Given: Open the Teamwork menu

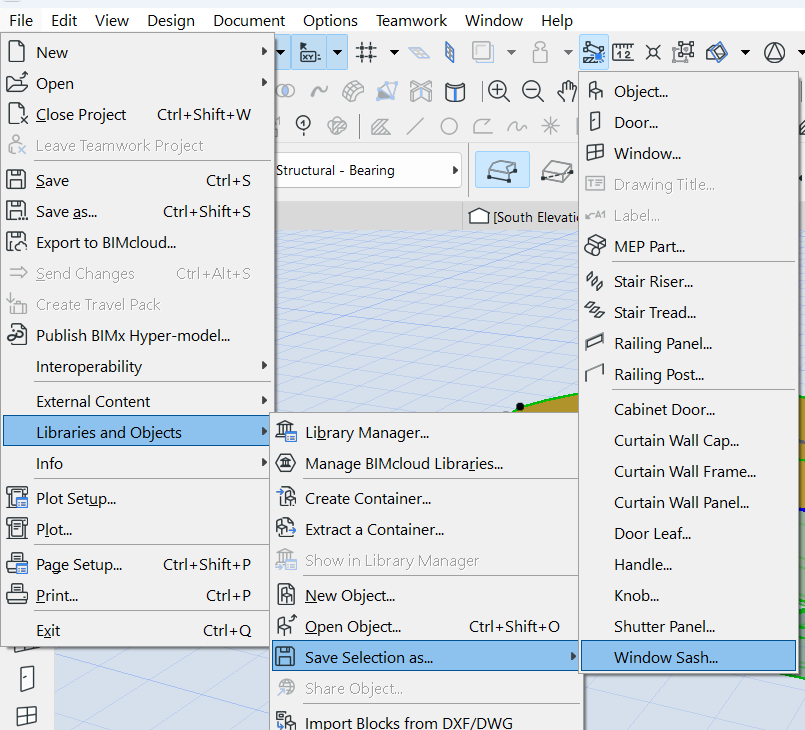Looking at the screenshot, I should (411, 21).
